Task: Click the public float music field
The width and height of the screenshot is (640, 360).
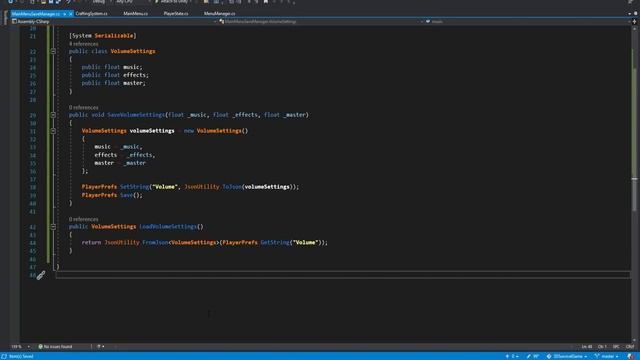Action: (112, 67)
